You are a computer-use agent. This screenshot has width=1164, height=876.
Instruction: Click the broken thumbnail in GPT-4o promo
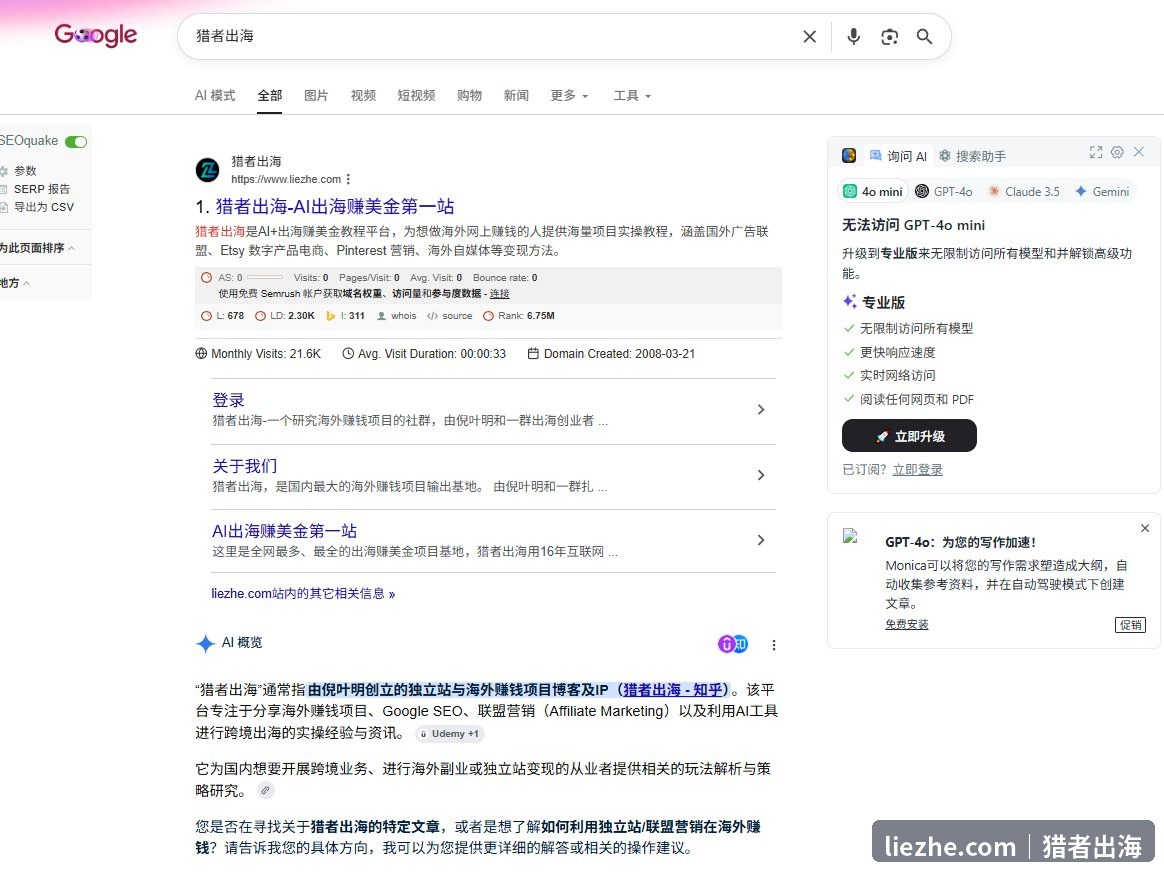click(851, 535)
